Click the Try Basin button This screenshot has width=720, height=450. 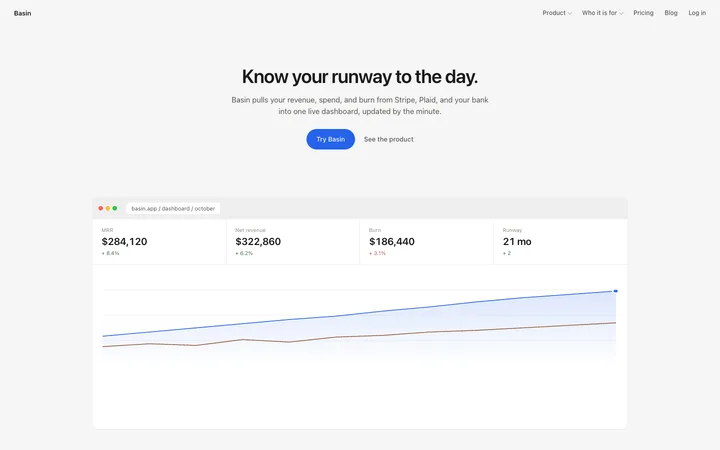[331, 139]
